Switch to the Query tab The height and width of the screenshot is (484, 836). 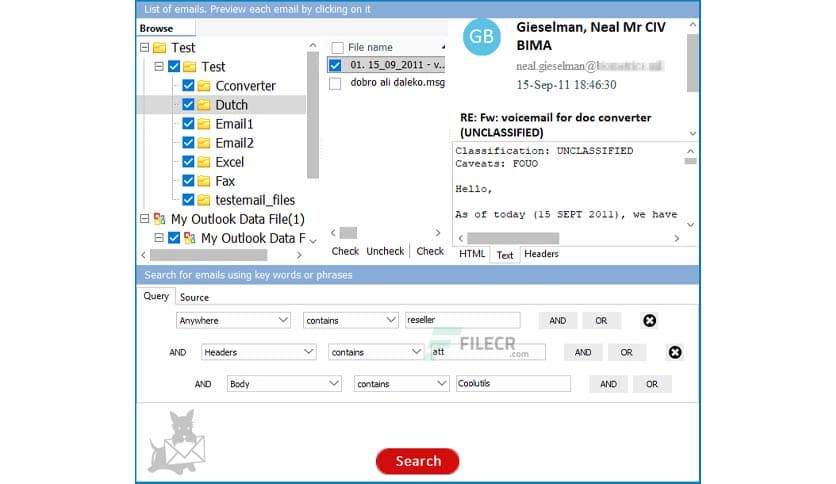[156, 296]
